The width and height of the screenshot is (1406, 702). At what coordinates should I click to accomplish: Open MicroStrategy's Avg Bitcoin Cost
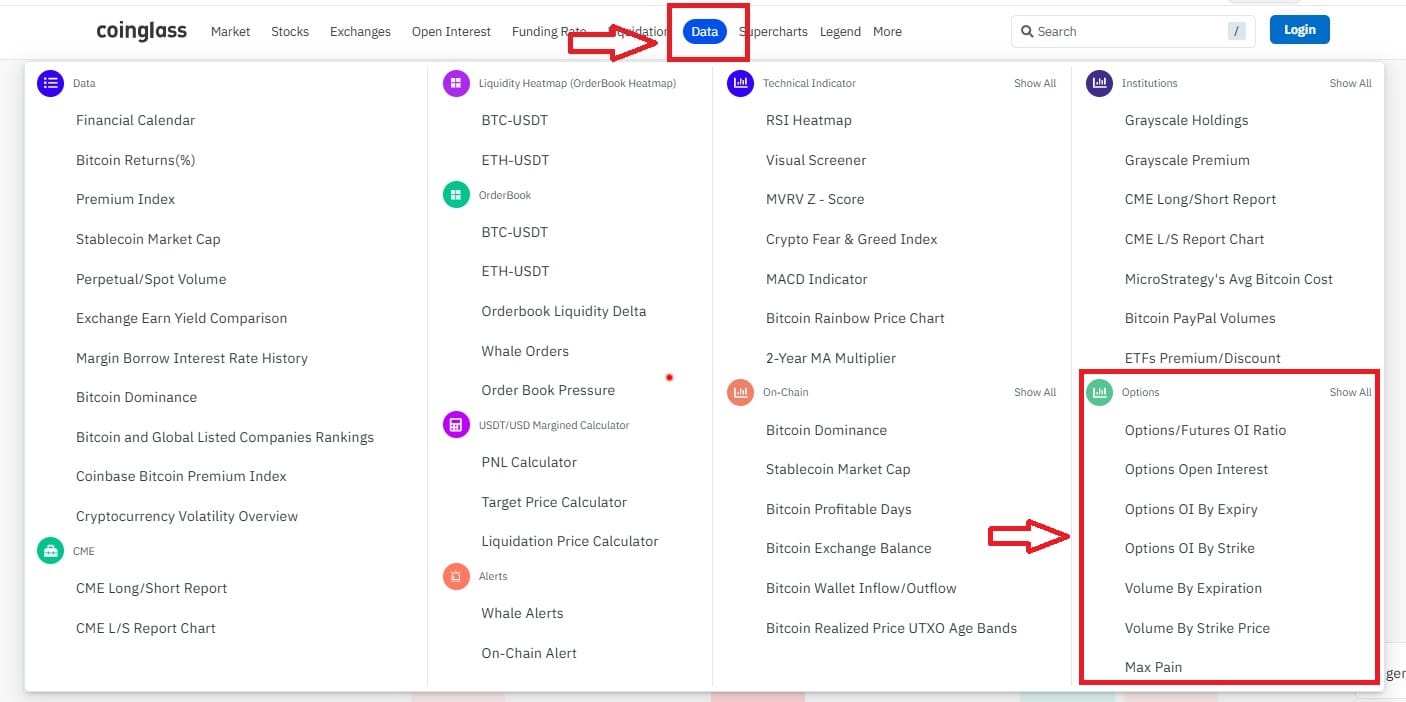pyautogui.click(x=1229, y=279)
